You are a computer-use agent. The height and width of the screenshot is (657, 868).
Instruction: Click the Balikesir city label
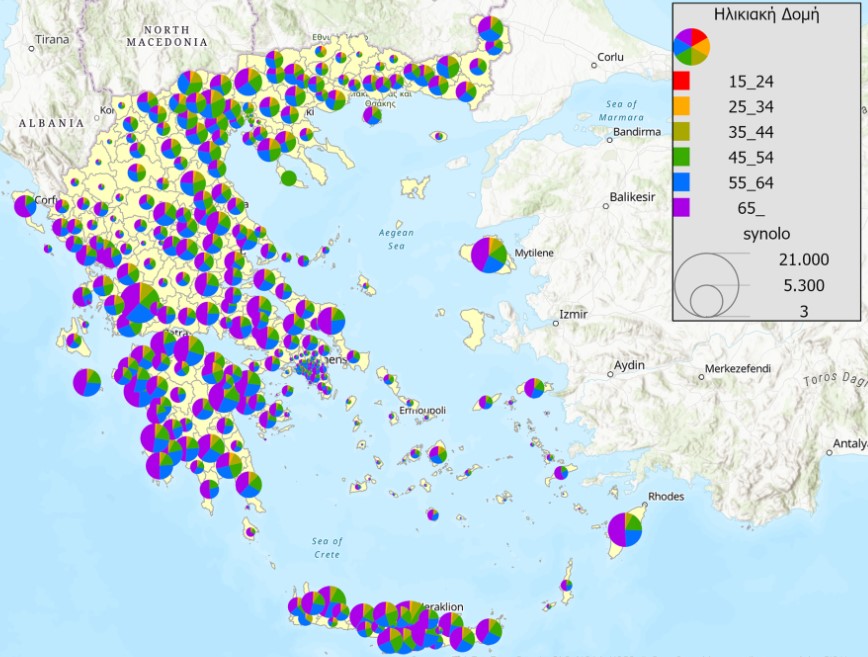(x=632, y=196)
